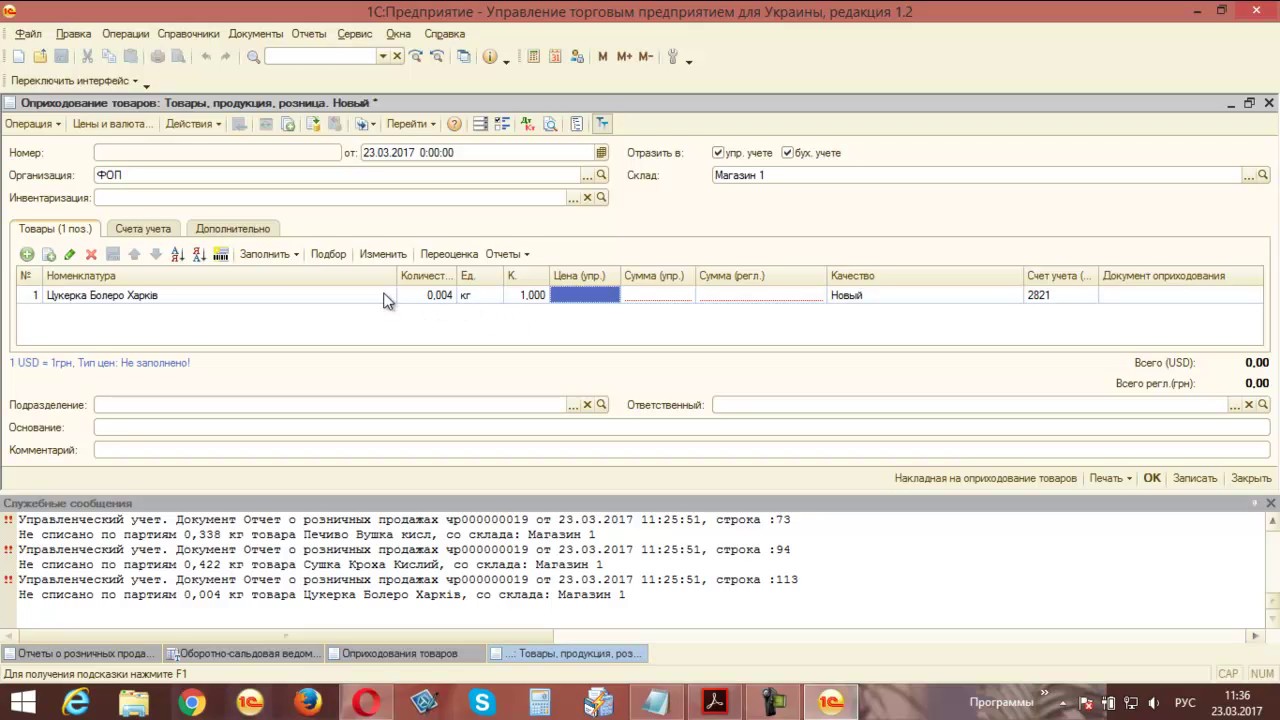Image resolution: width=1280 pixels, height=720 pixels.
Task: Open the Печать dropdown at the bottom
Action: coord(1110,479)
